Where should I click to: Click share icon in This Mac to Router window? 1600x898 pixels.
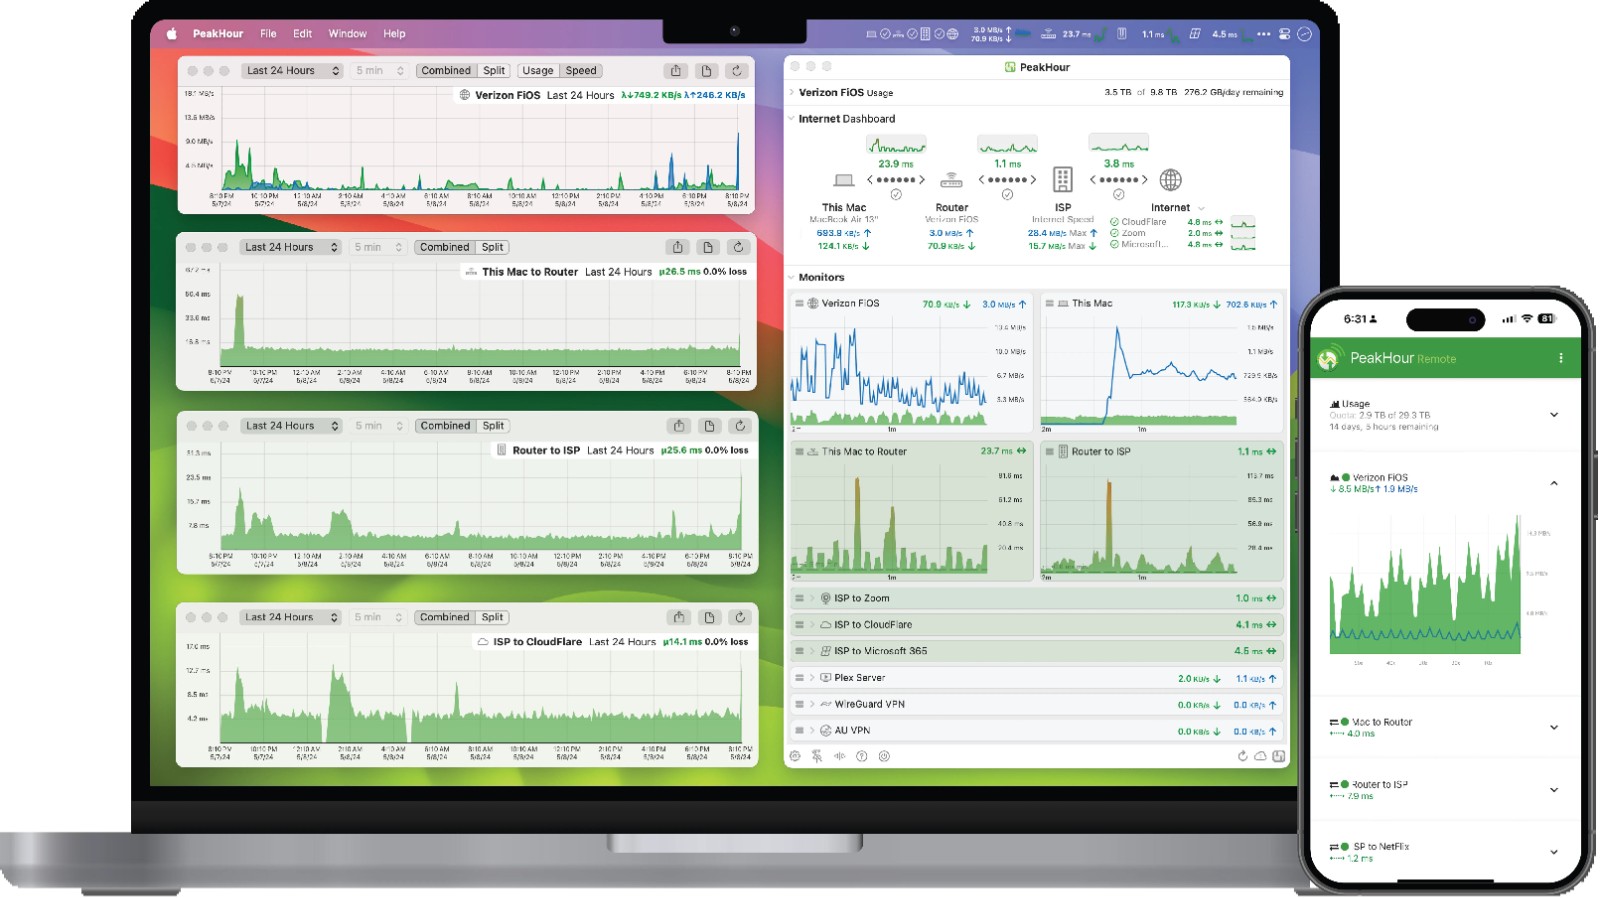(678, 247)
